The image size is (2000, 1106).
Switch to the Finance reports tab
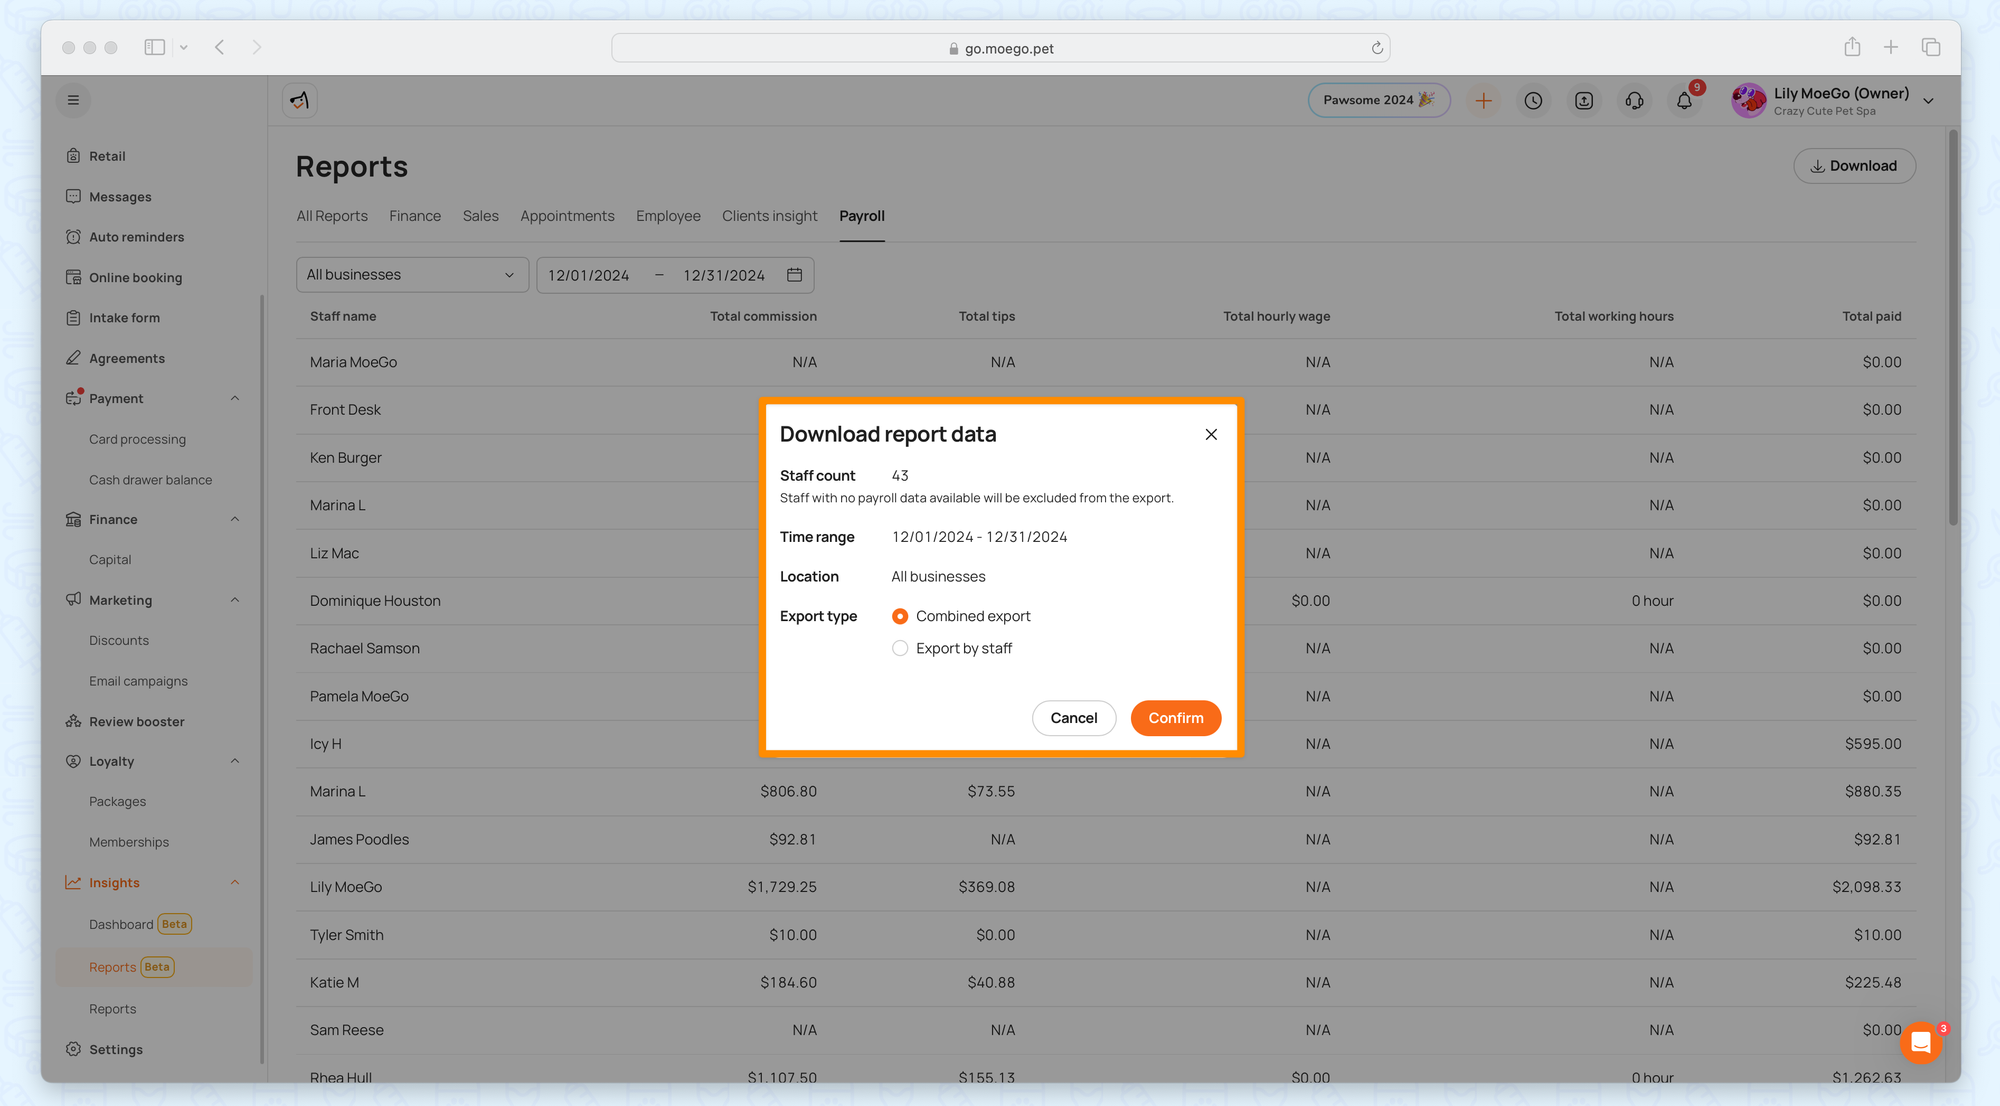(x=414, y=216)
